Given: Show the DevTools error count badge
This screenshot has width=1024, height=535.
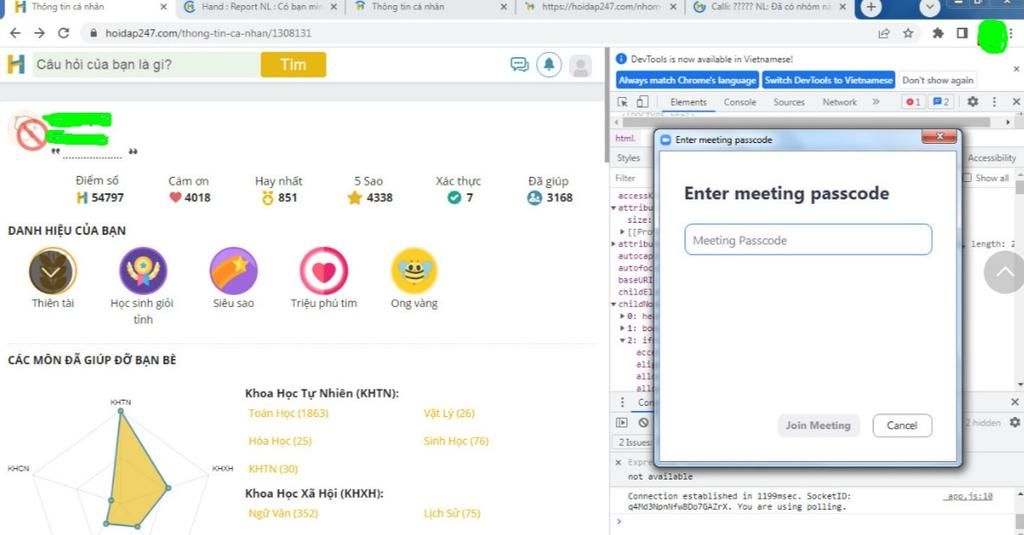Looking at the screenshot, I should [x=912, y=102].
